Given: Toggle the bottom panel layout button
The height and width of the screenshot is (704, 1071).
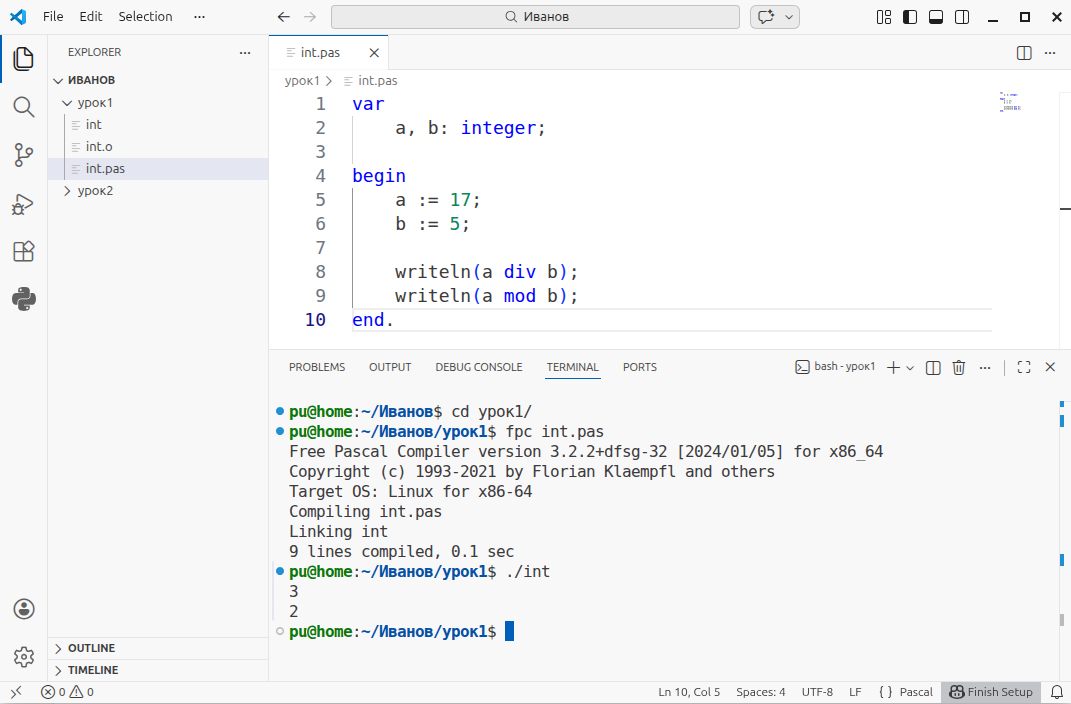Looking at the screenshot, I should pos(936,17).
